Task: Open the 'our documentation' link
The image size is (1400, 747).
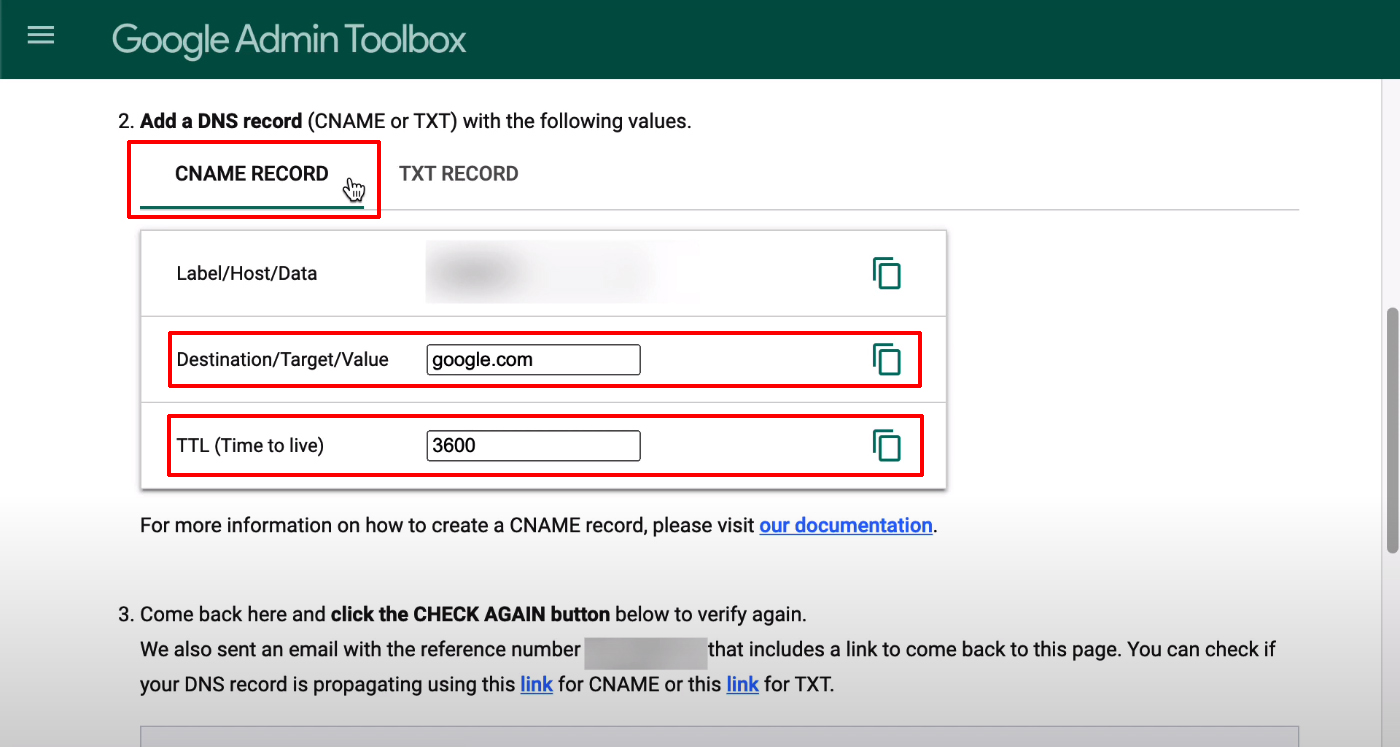Action: pyautogui.click(x=845, y=525)
